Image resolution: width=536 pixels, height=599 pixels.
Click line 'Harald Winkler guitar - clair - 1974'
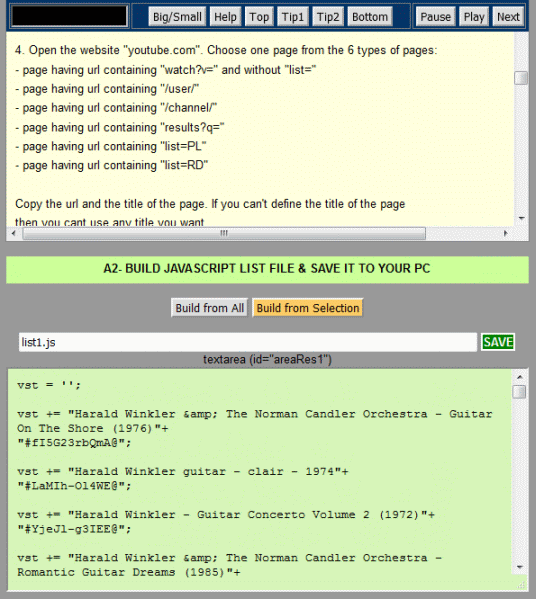pyautogui.click(x=183, y=471)
